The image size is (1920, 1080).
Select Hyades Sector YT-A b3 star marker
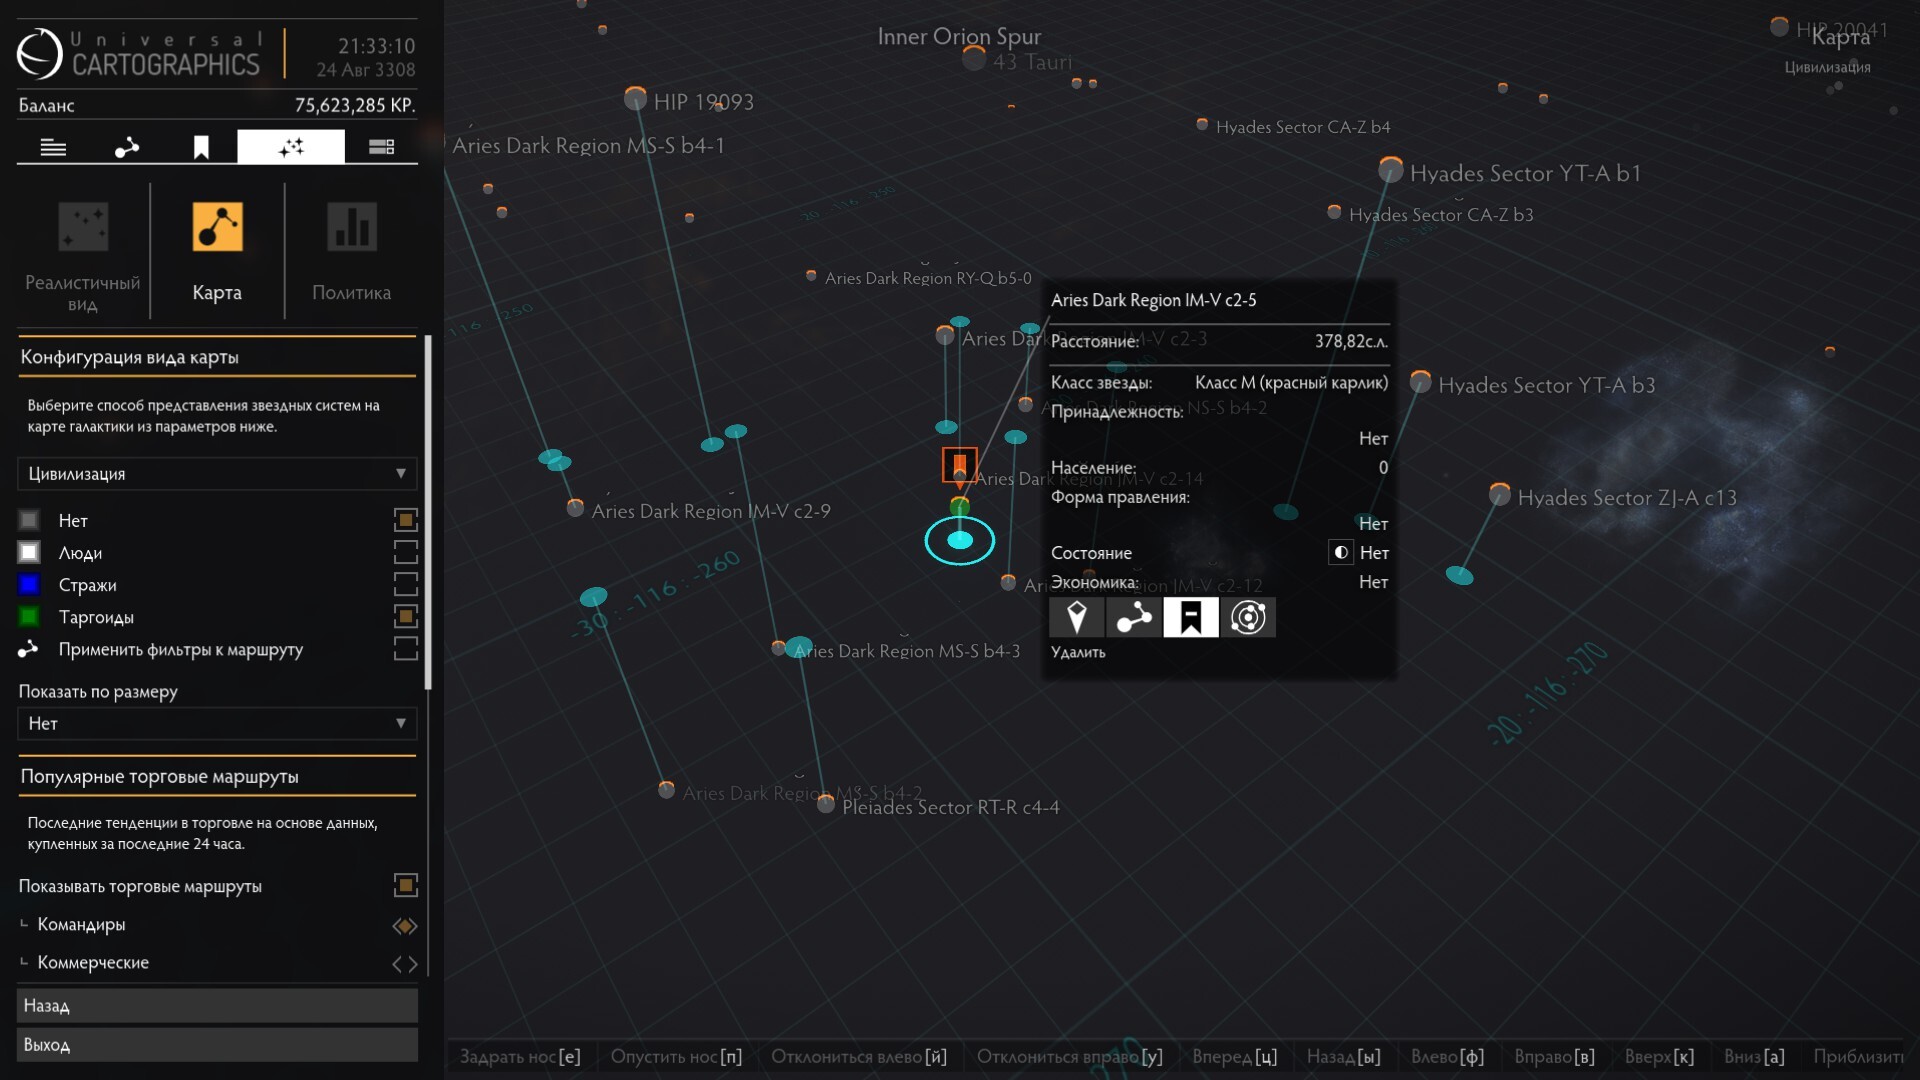pos(1420,381)
